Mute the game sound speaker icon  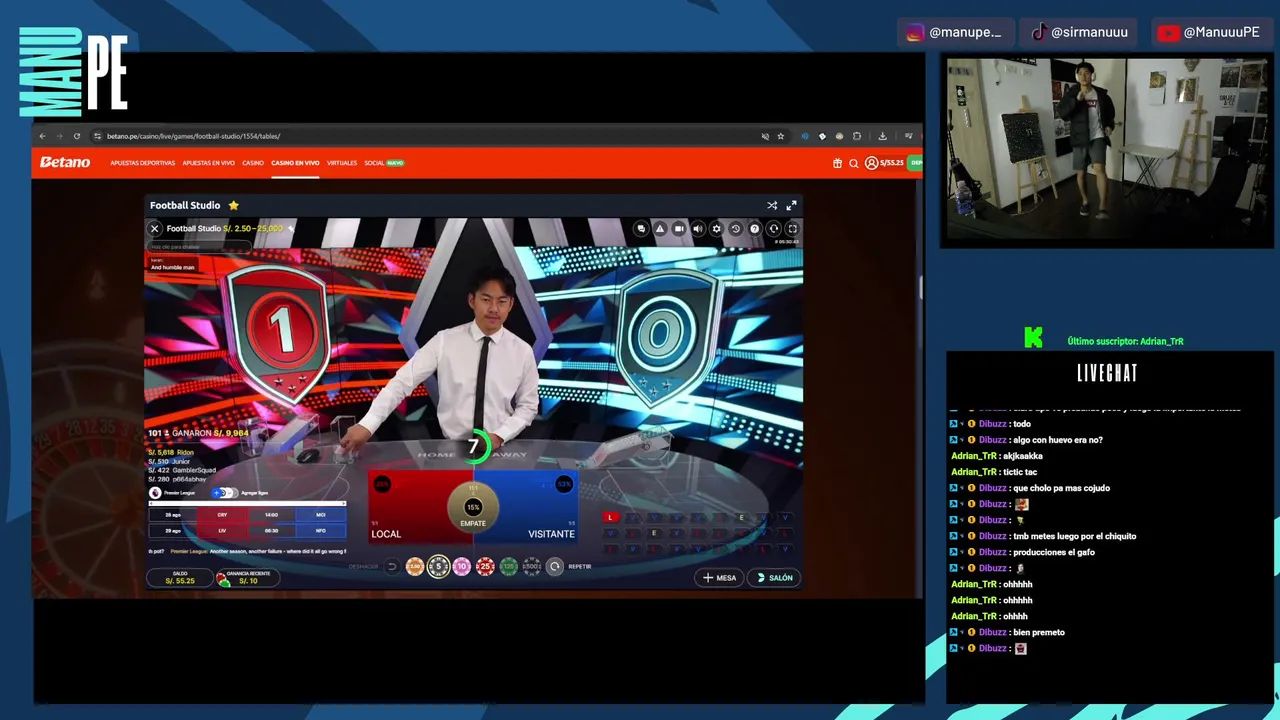(x=698, y=229)
